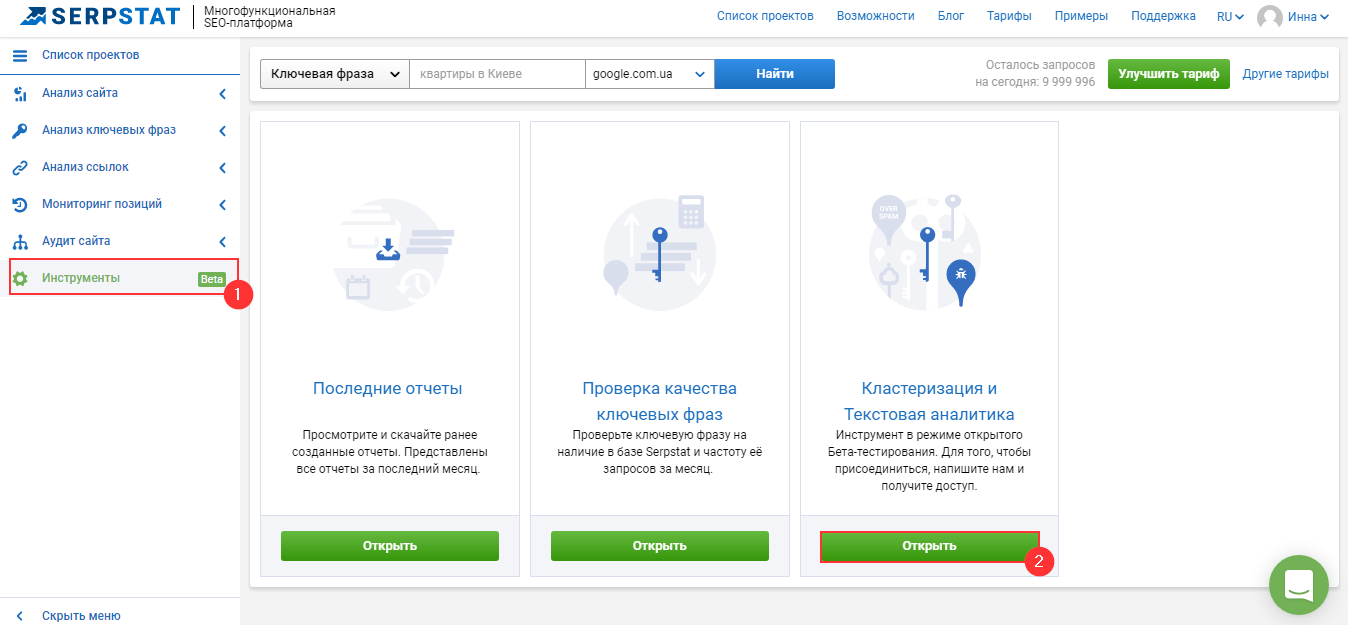This screenshot has height=625, width=1348.
Task: Expand the Анализ ссылок chevron
Action: (x=222, y=168)
